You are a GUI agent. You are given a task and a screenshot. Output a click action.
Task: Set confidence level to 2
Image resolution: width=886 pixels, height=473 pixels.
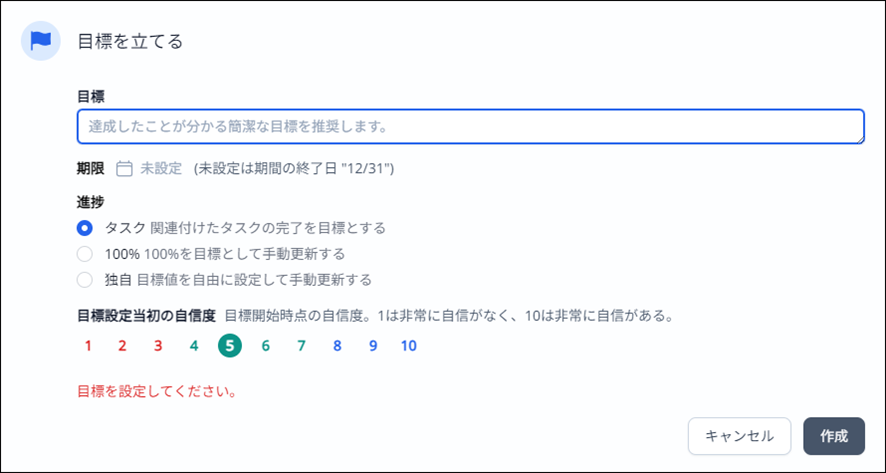click(x=122, y=346)
